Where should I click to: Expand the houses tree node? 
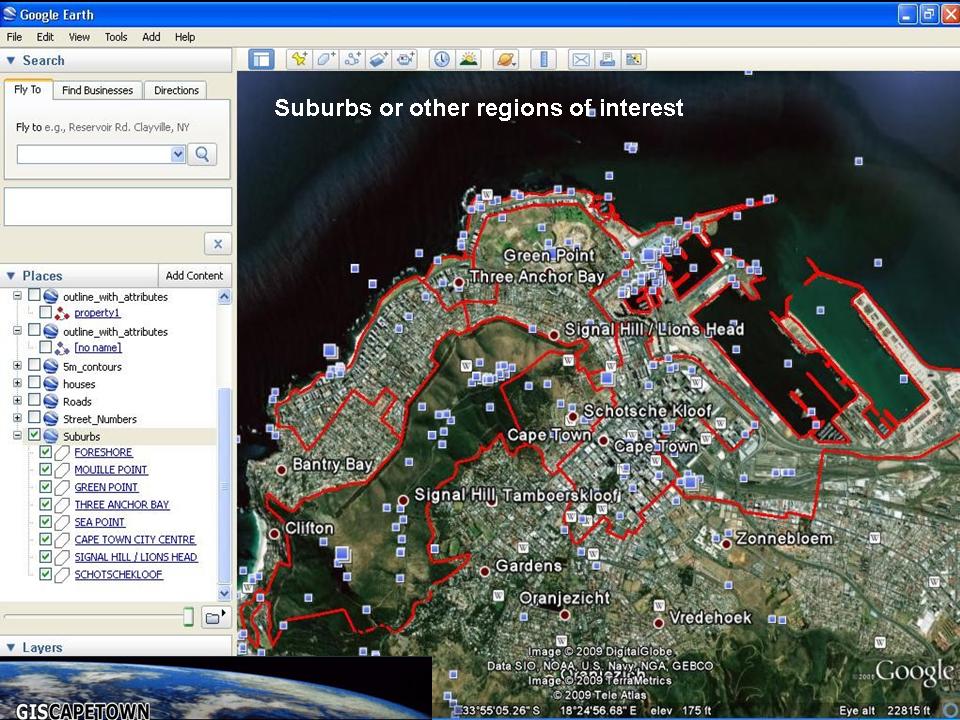[17, 383]
